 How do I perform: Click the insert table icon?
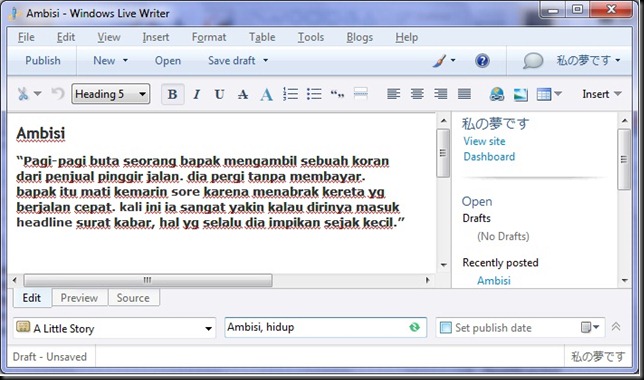[x=544, y=94]
